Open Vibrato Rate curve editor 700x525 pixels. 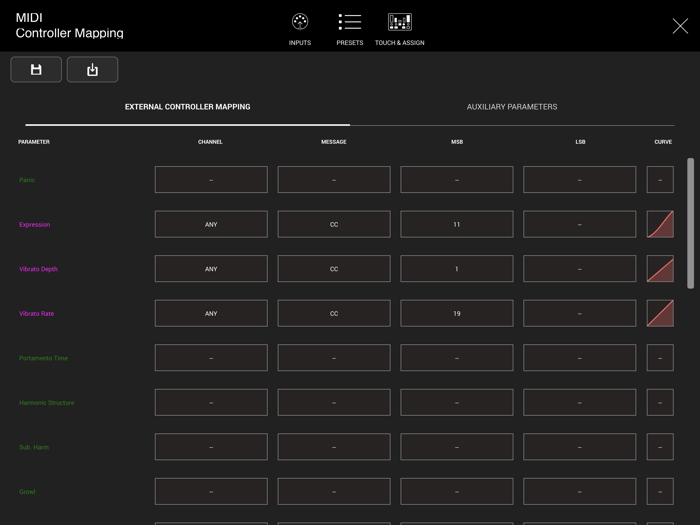pyautogui.click(x=660, y=313)
